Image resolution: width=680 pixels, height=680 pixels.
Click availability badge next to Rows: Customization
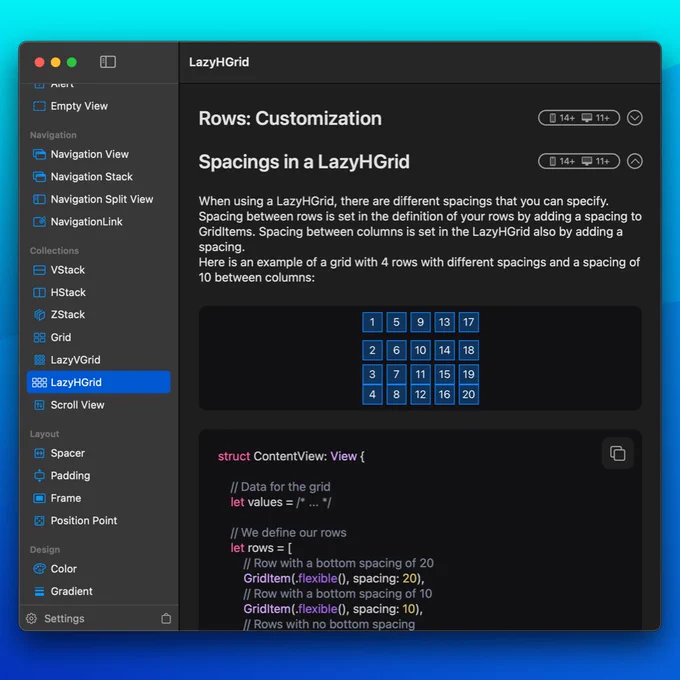click(x=579, y=118)
